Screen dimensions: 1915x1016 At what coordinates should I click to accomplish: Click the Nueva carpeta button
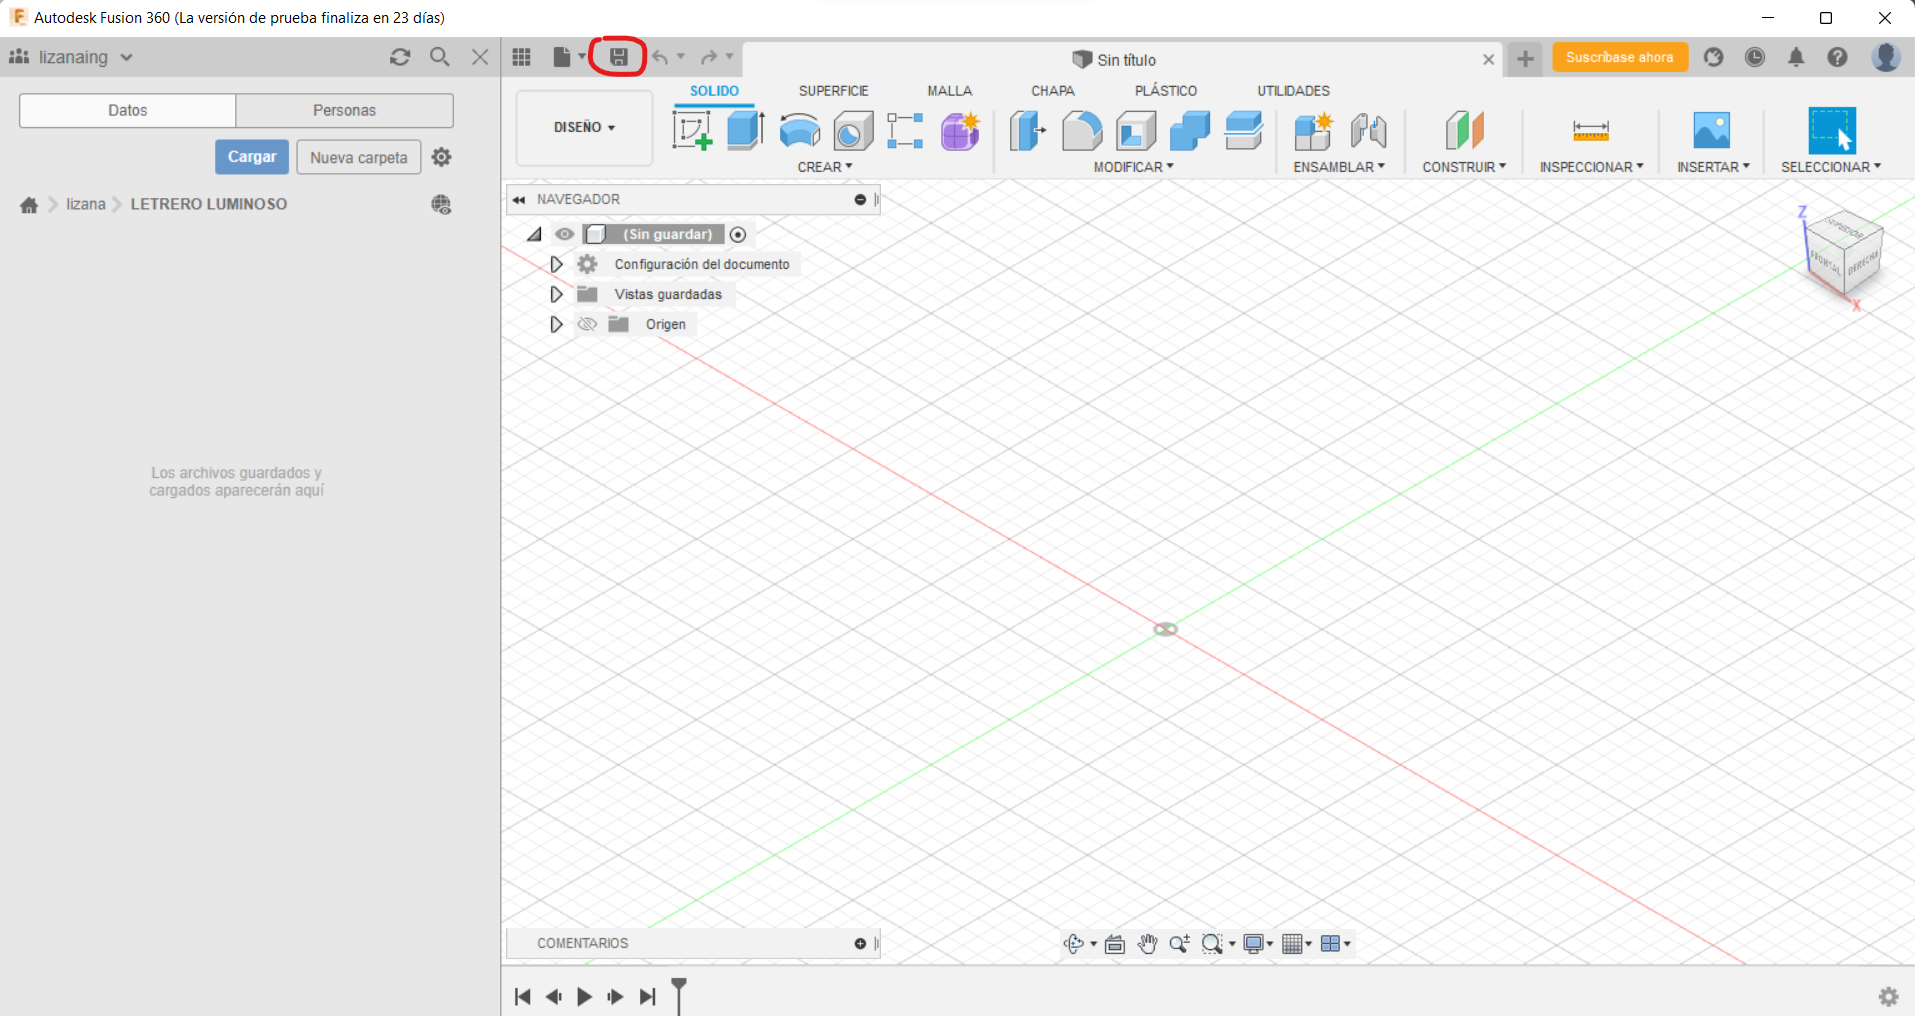[359, 157]
